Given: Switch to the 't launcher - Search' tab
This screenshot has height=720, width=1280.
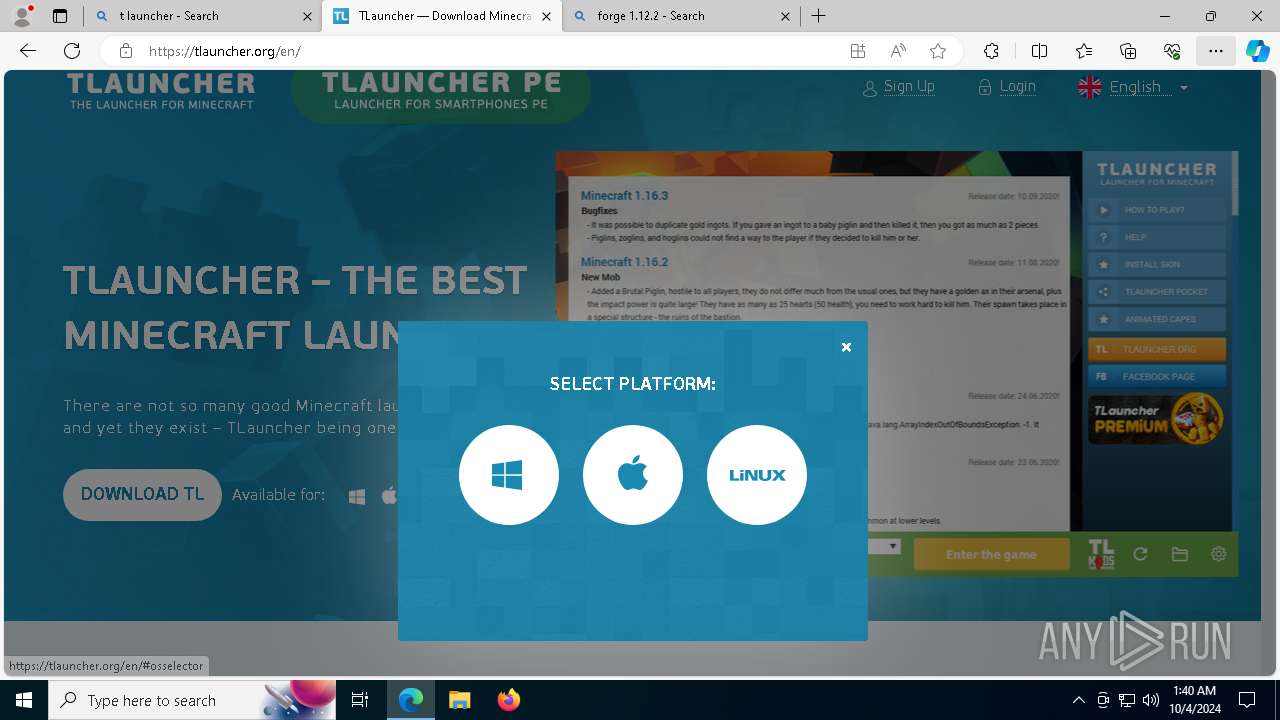Looking at the screenshot, I should (x=203, y=16).
